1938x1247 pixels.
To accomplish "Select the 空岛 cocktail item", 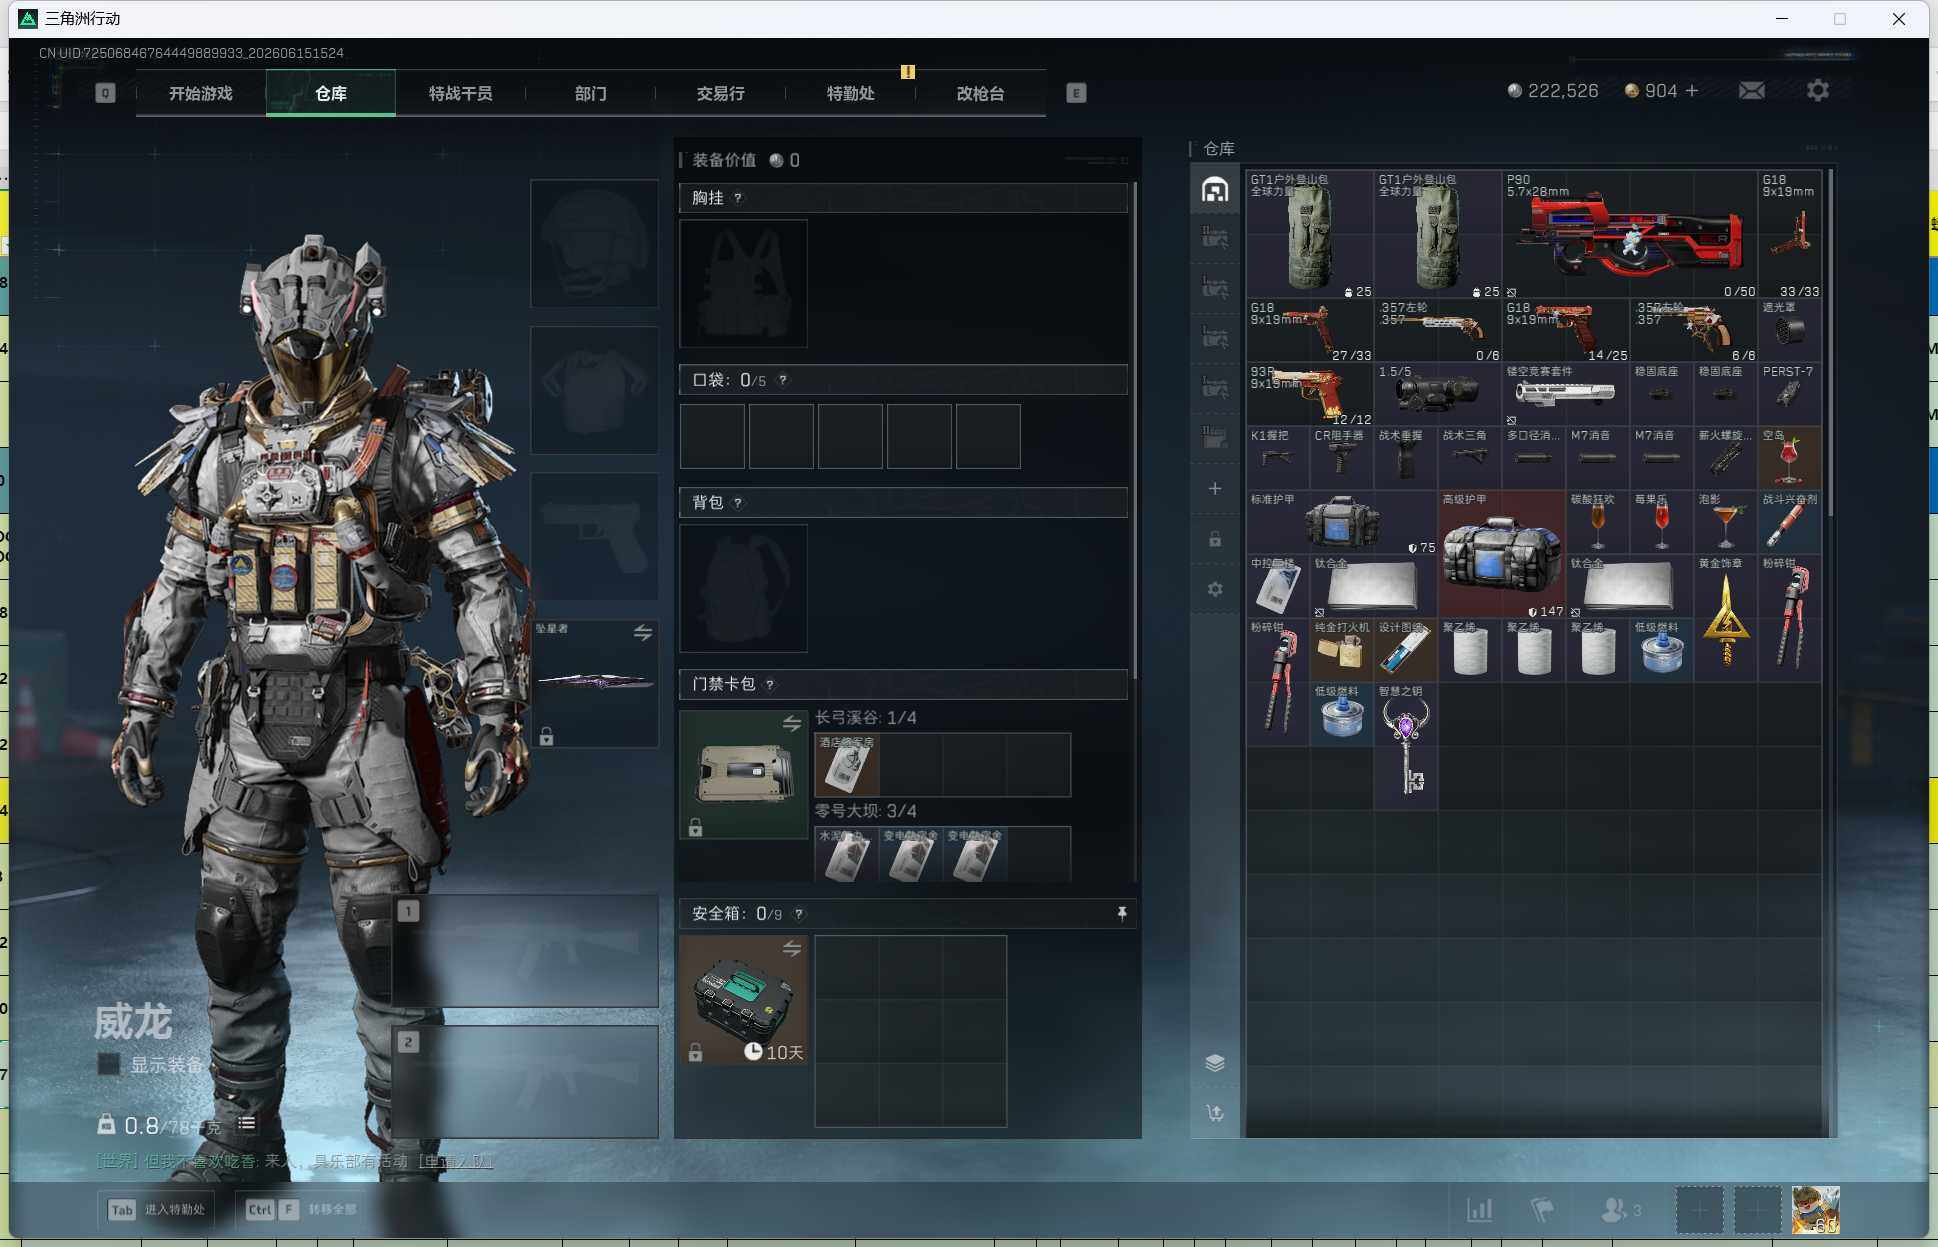I will click(x=1789, y=459).
